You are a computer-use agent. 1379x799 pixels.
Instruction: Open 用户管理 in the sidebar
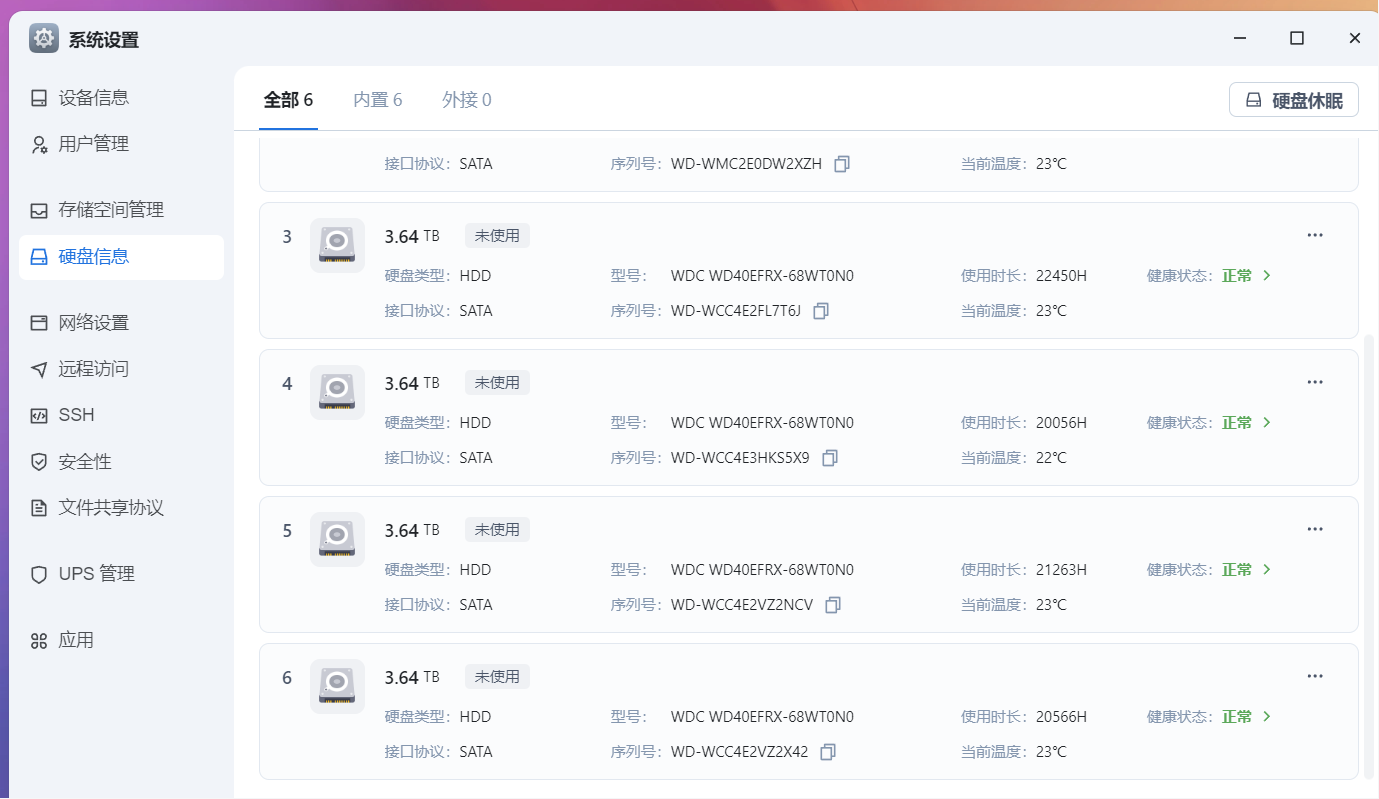[x=121, y=144]
